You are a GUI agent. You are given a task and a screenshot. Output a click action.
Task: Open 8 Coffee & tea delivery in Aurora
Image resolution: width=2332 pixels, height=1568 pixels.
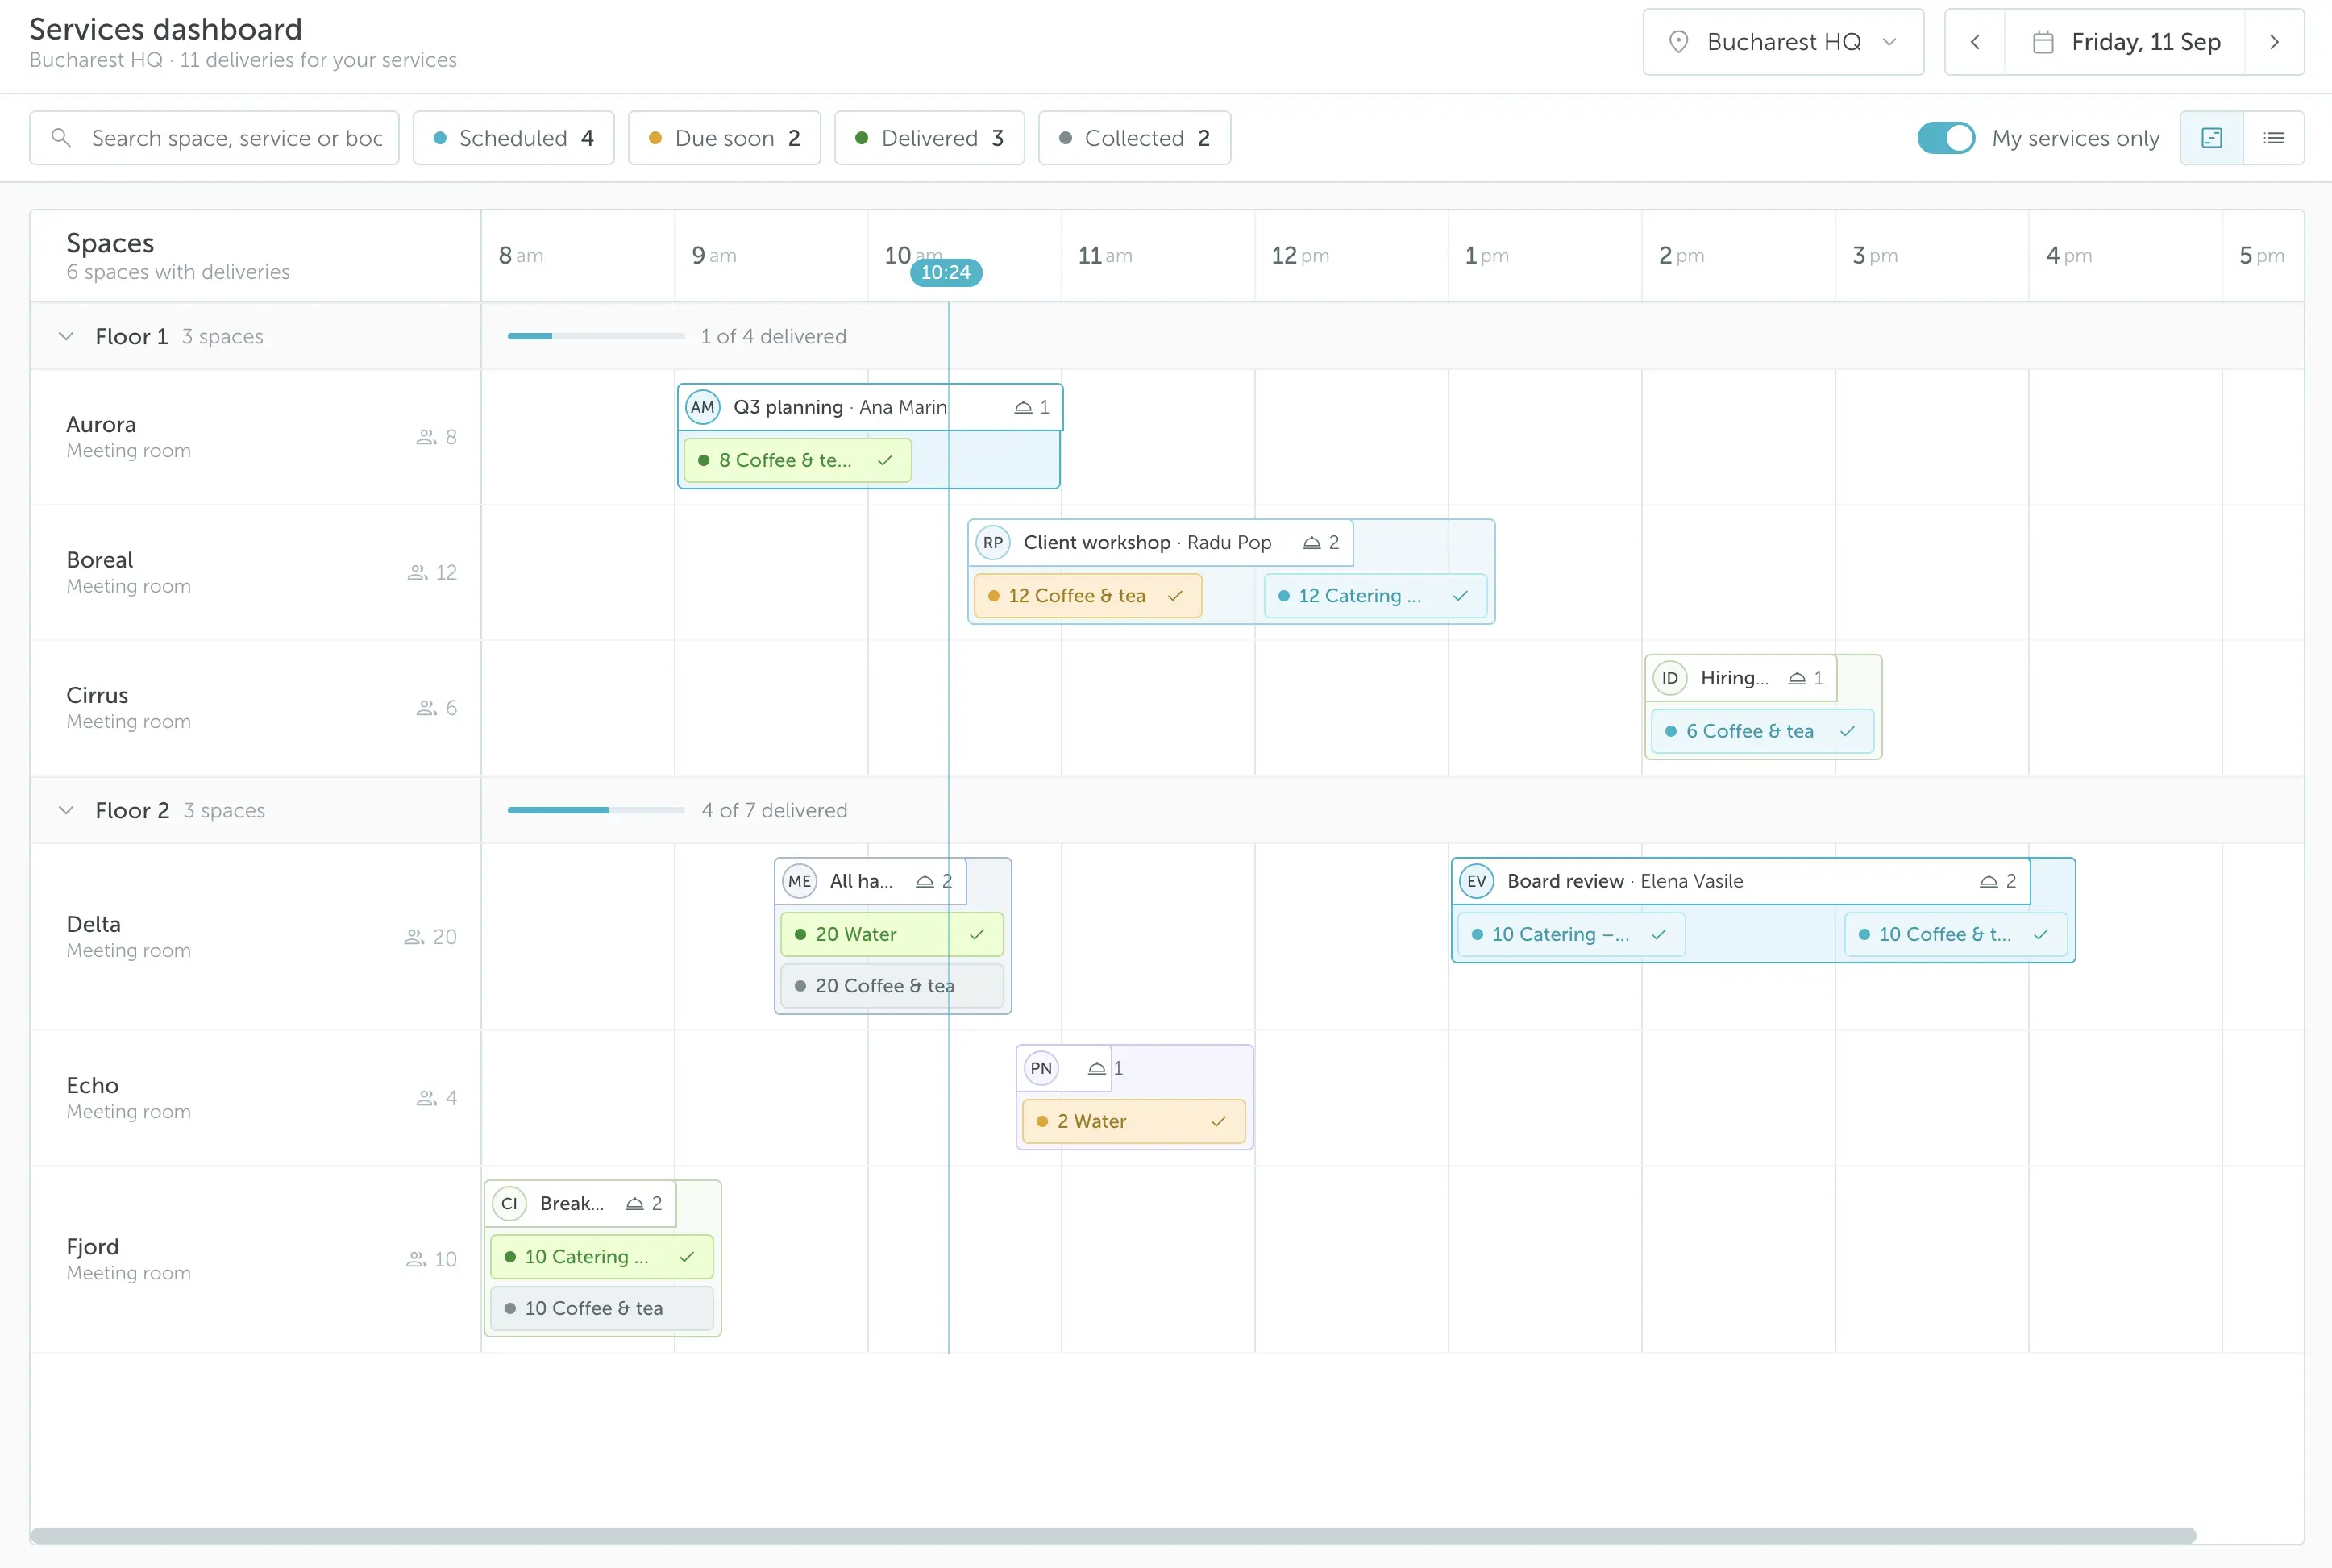pyautogui.click(x=798, y=461)
